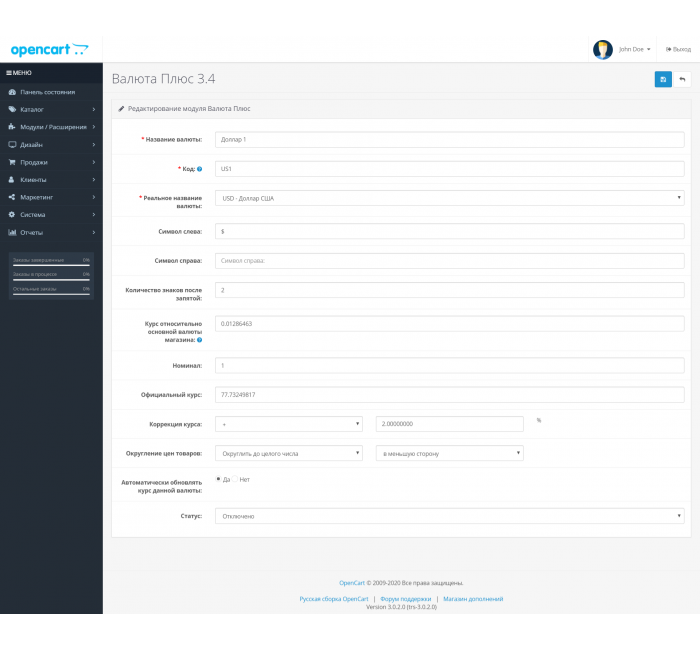Click the monitor icon beside Дизайн

click(x=12, y=145)
